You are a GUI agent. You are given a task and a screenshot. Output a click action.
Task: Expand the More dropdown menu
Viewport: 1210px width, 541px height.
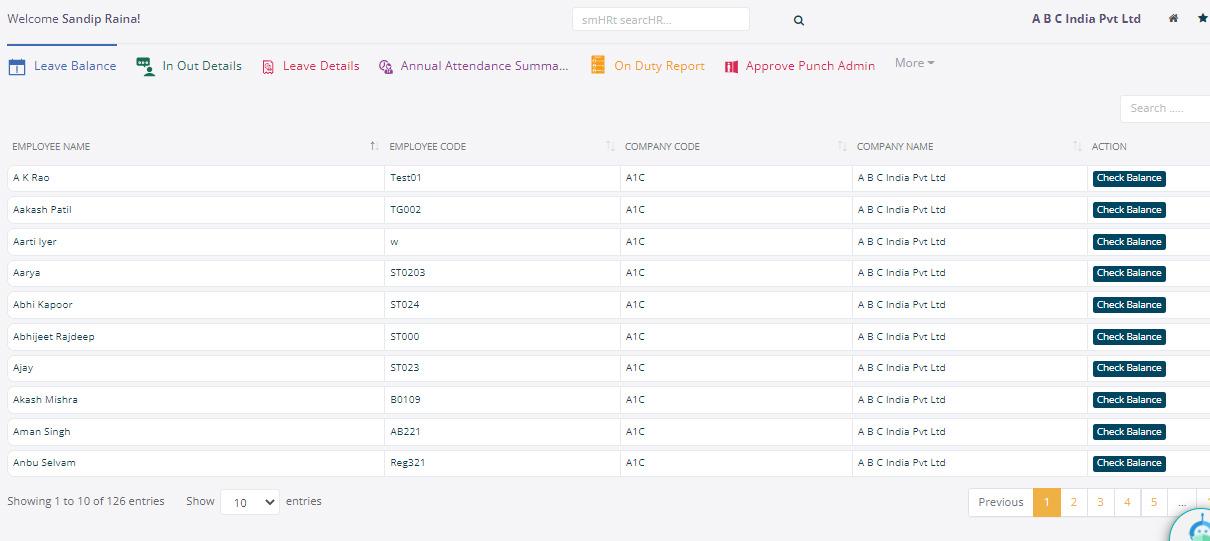click(914, 63)
